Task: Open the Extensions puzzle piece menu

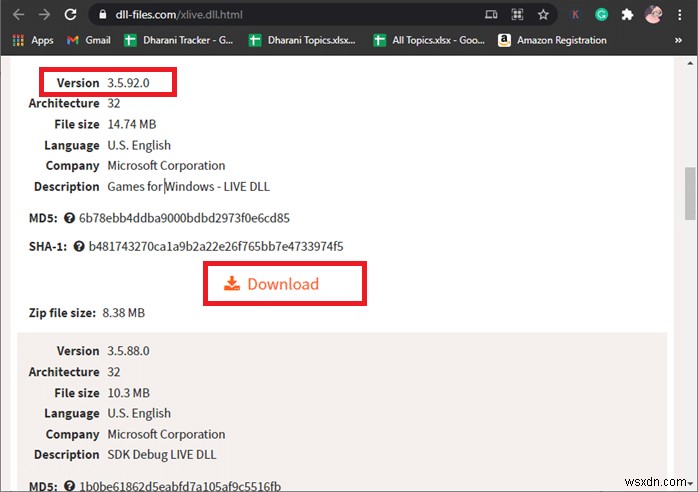Action: click(627, 15)
